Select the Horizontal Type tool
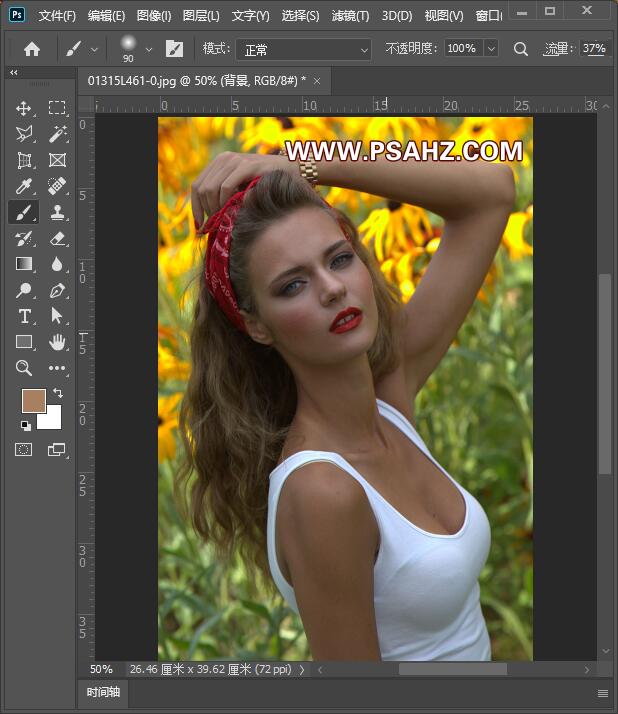 [x=24, y=316]
